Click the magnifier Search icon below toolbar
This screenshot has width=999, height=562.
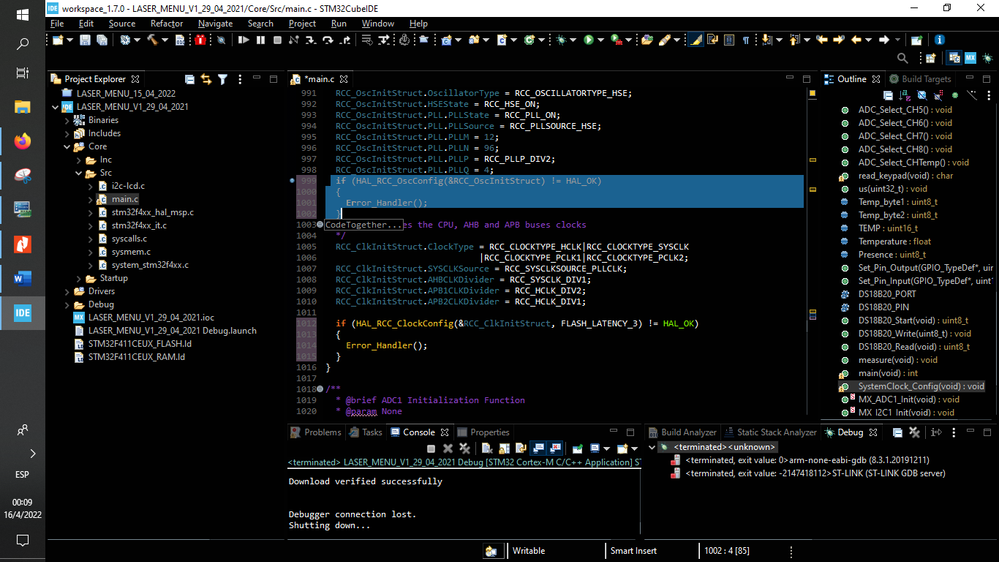pos(902,58)
